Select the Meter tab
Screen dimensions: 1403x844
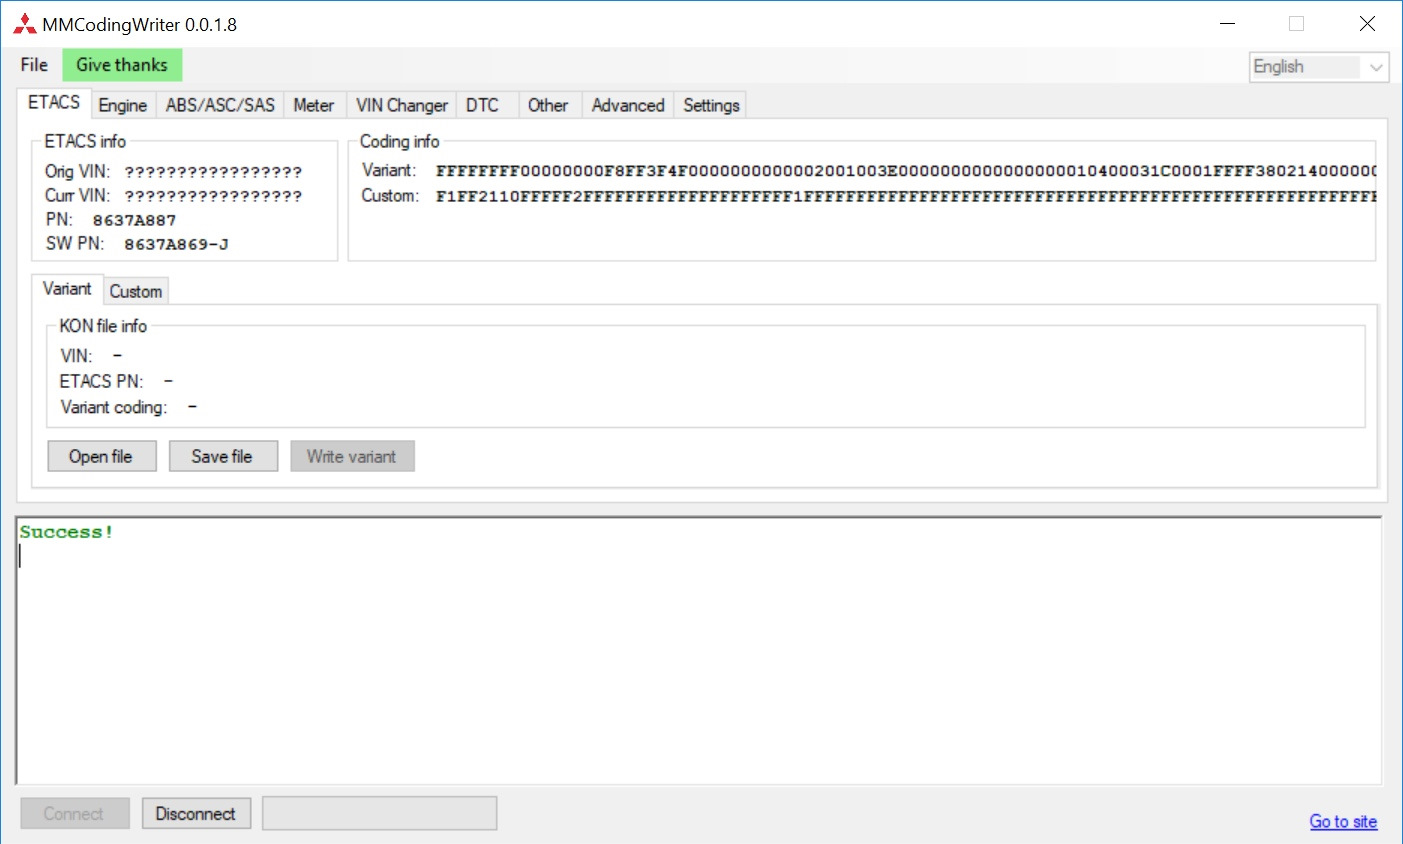pos(313,104)
